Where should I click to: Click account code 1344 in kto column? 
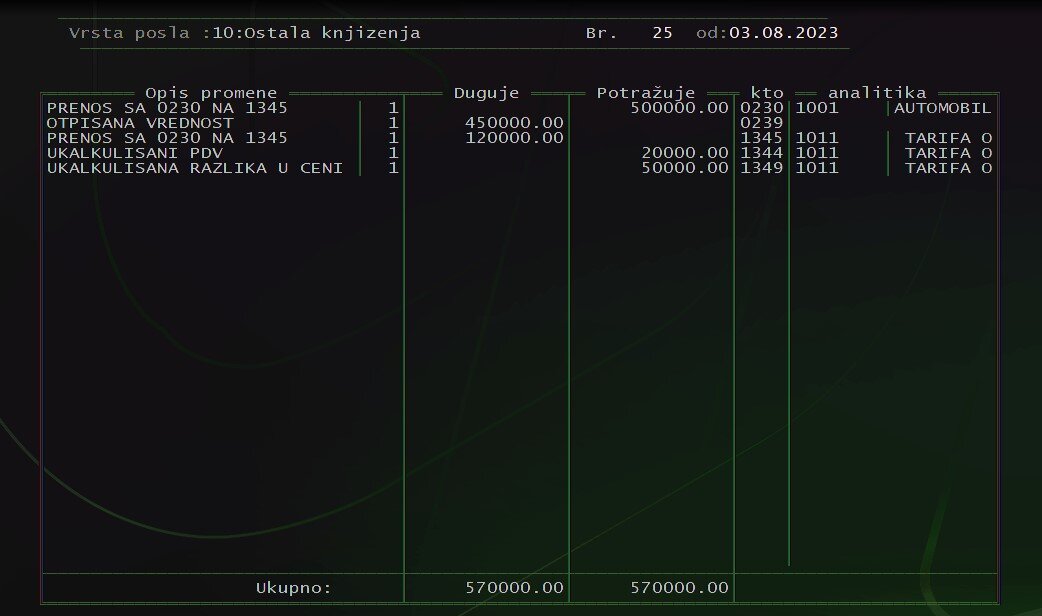coord(762,153)
